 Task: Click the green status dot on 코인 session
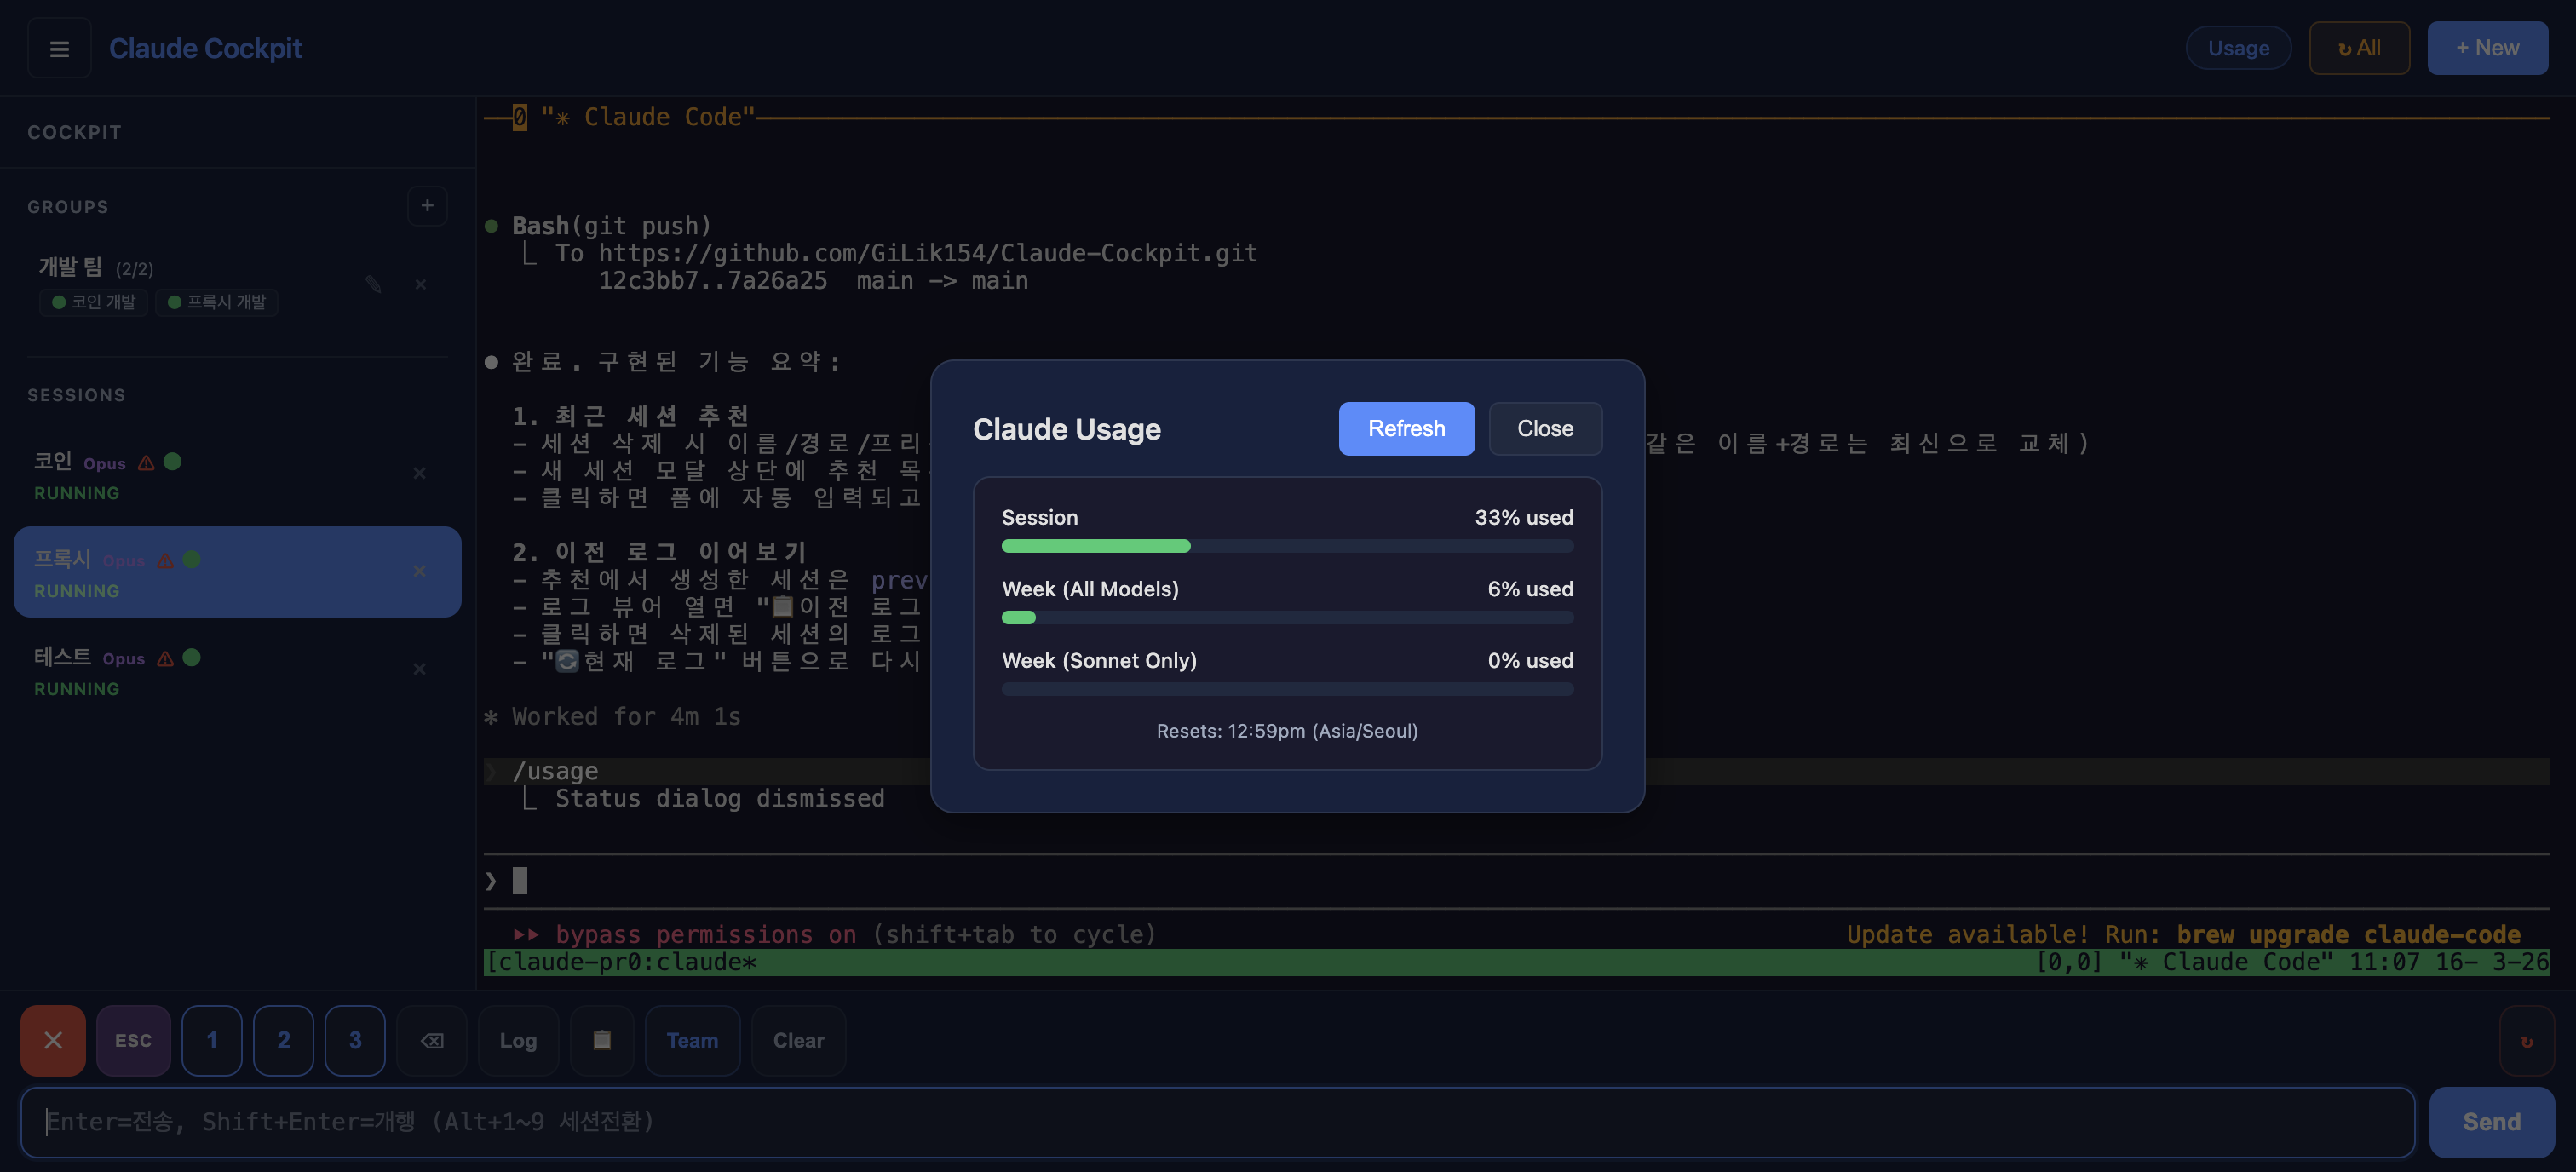173,461
